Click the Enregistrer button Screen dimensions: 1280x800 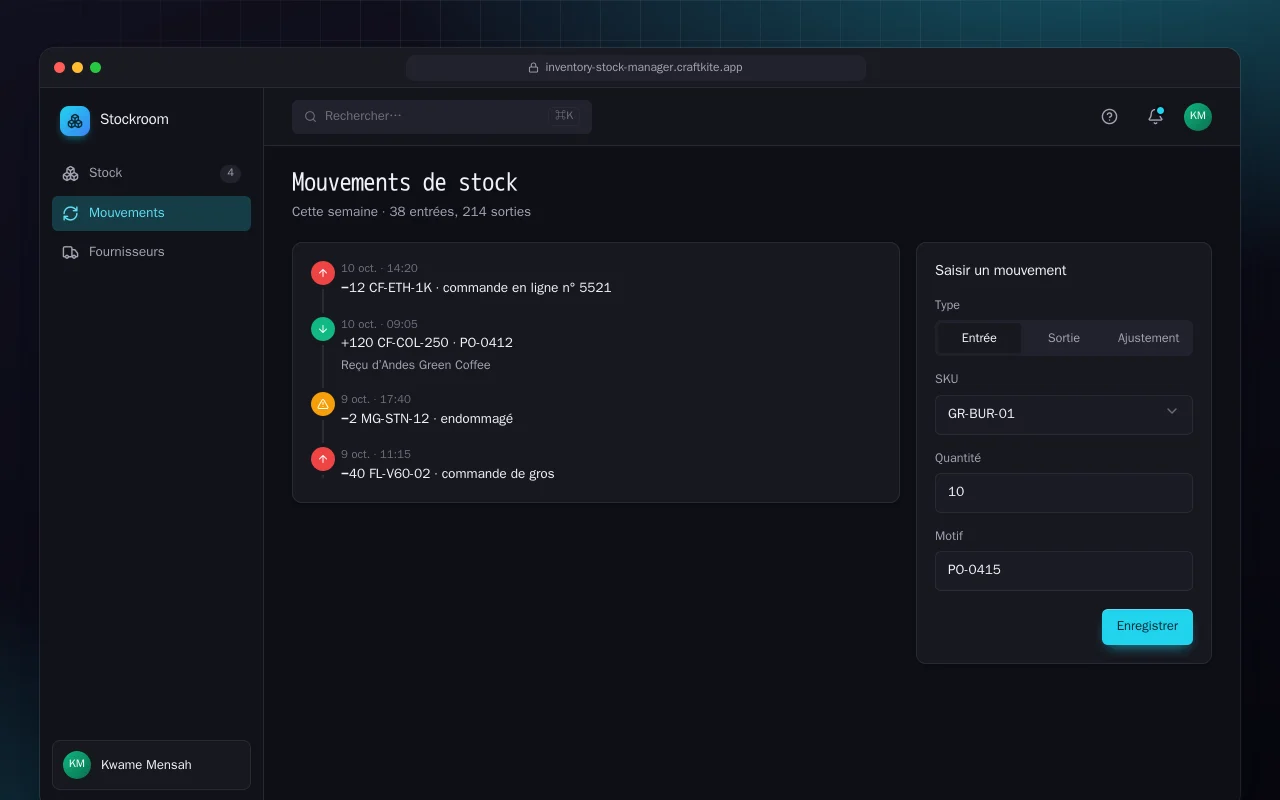[x=1147, y=627]
